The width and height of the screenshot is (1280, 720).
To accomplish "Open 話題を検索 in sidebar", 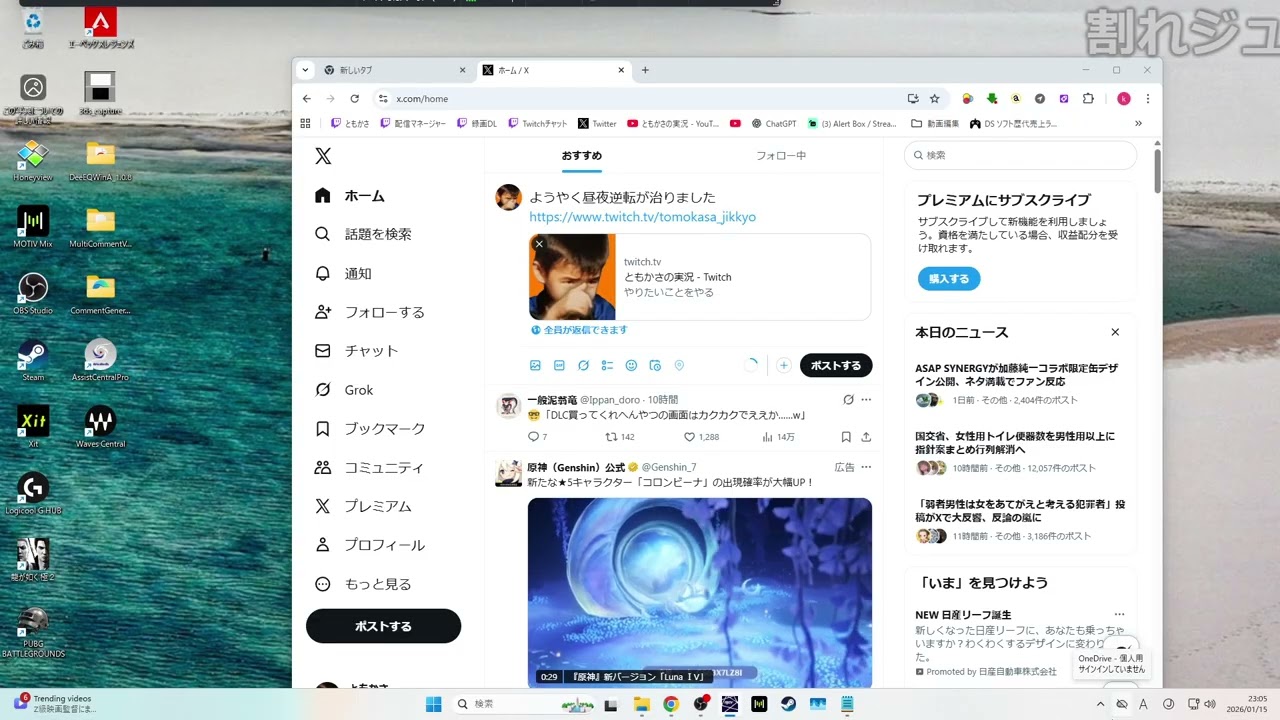I will pyautogui.click(x=364, y=234).
